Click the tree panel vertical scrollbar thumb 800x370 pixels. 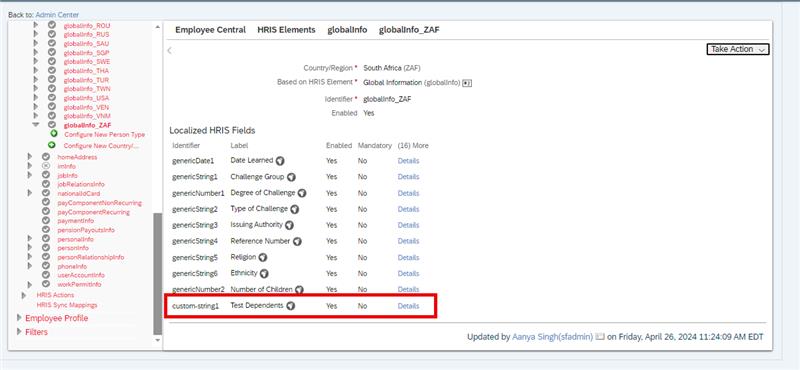pos(158,274)
